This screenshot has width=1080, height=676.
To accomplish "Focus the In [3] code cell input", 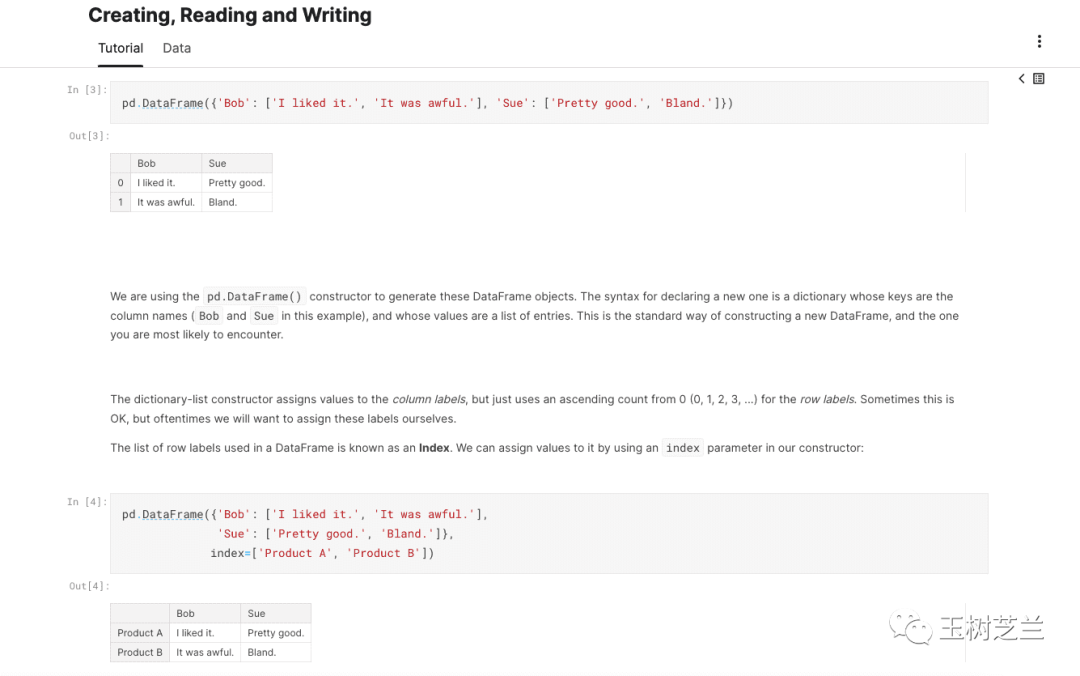I will click(x=548, y=103).
